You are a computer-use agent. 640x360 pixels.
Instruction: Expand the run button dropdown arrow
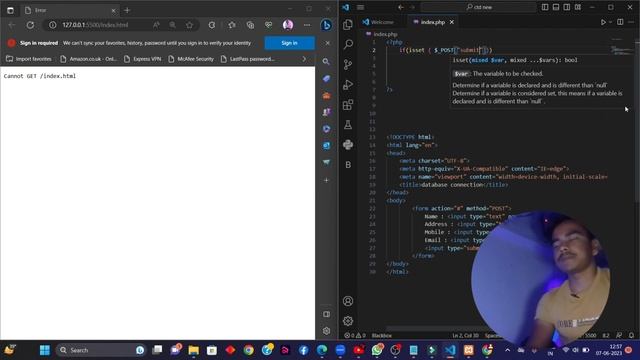tap(611, 22)
